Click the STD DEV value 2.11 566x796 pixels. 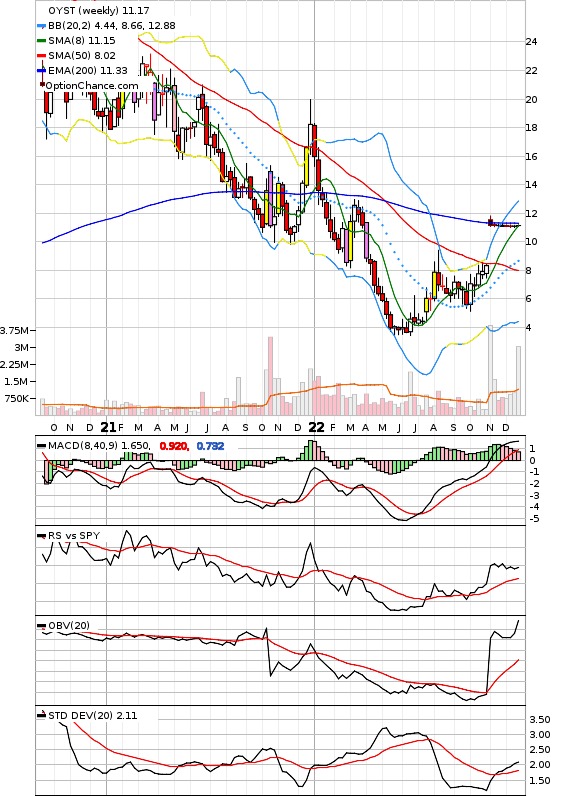tap(127, 715)
